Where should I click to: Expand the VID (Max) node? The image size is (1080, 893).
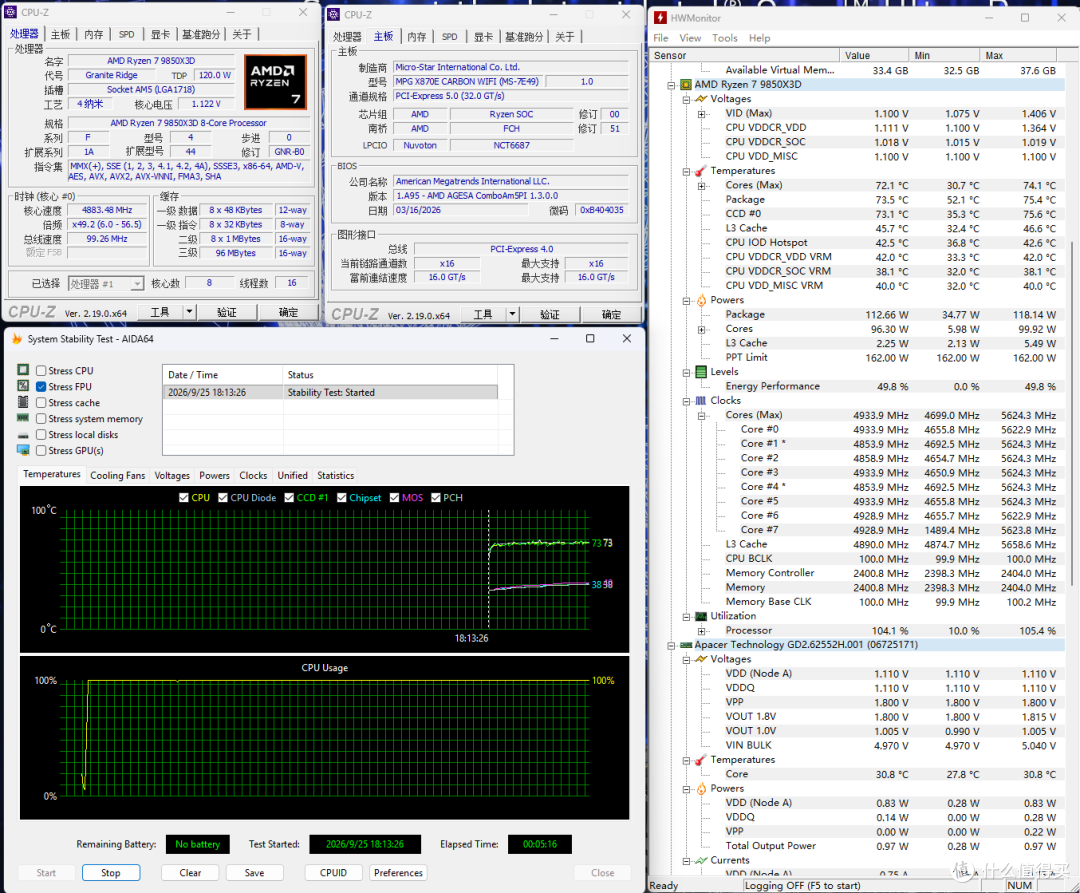(x=701, y=114)
